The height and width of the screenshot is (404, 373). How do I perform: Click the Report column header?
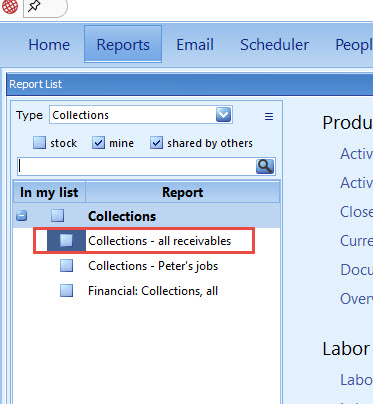point(182,192)
